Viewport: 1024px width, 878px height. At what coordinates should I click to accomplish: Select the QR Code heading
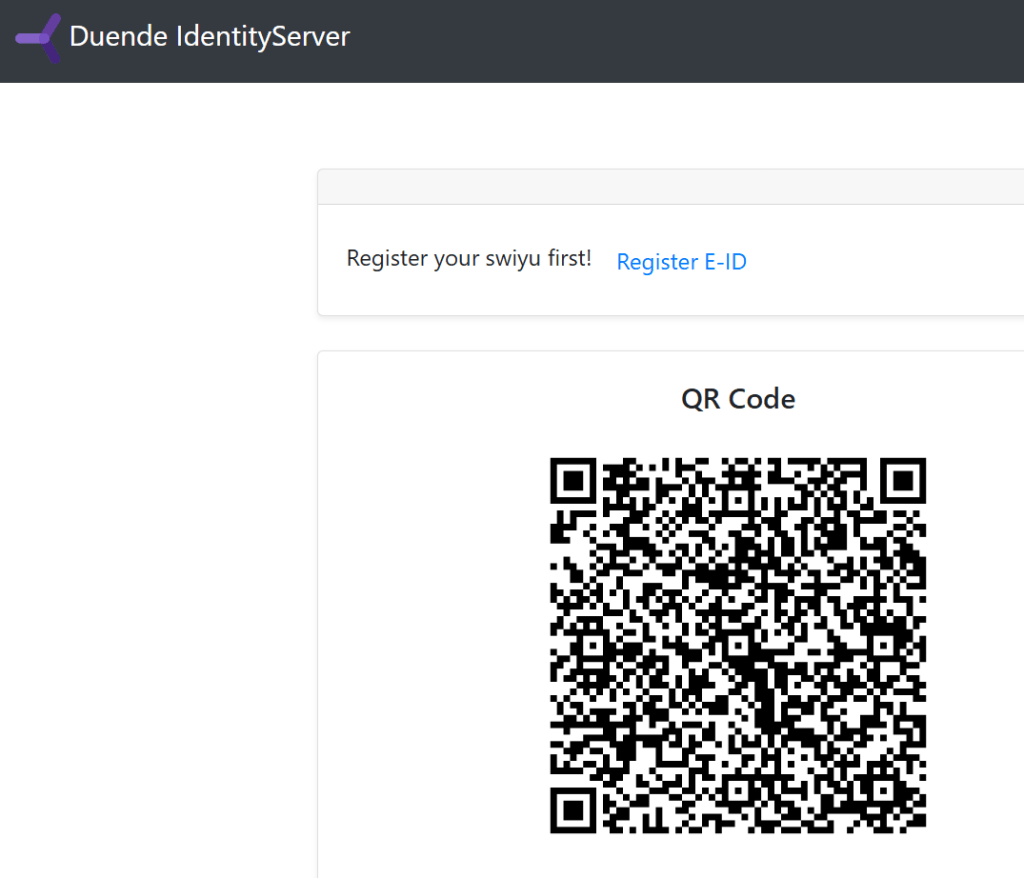(738, 399)
